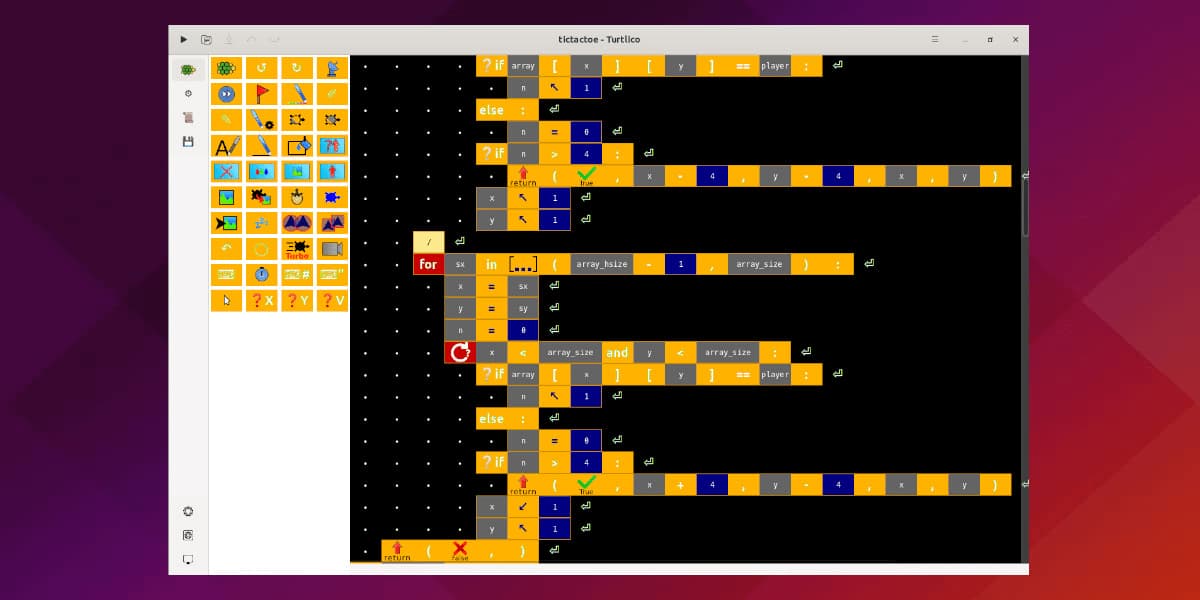The image size is (1200, 600).
Task: Choose the video camera block in the palette
Action: click(332, 249)
